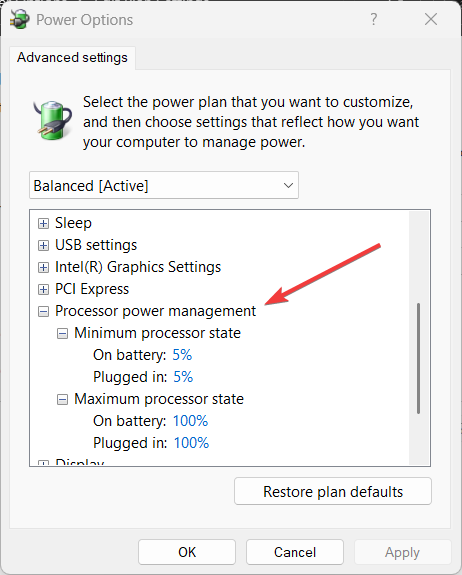Select Minimum state On battery 5% value
462x575 pixels.
tap(182, 355)
